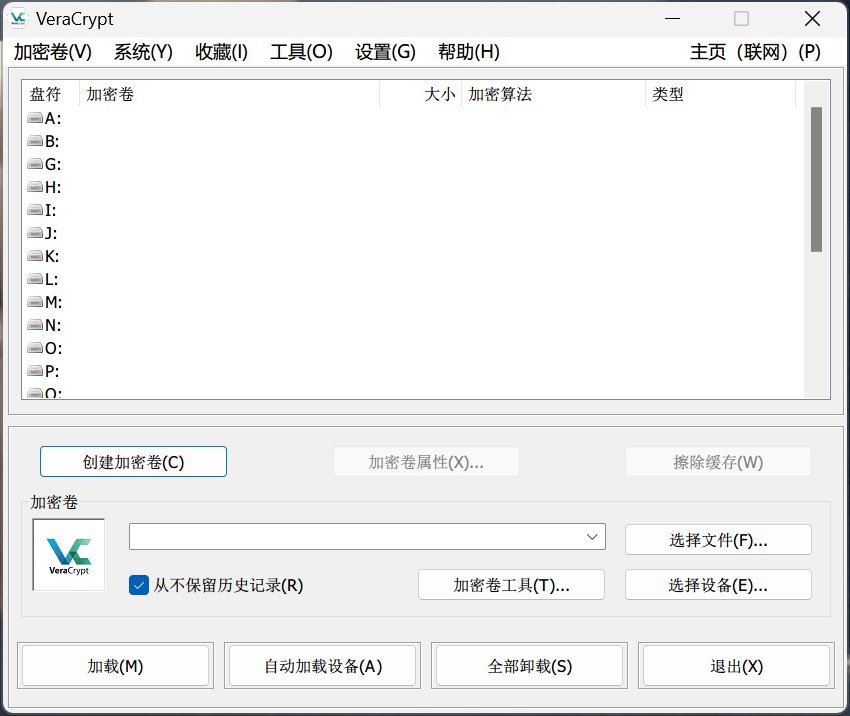Click 加密卷工具(T)... button

(511, 585)
